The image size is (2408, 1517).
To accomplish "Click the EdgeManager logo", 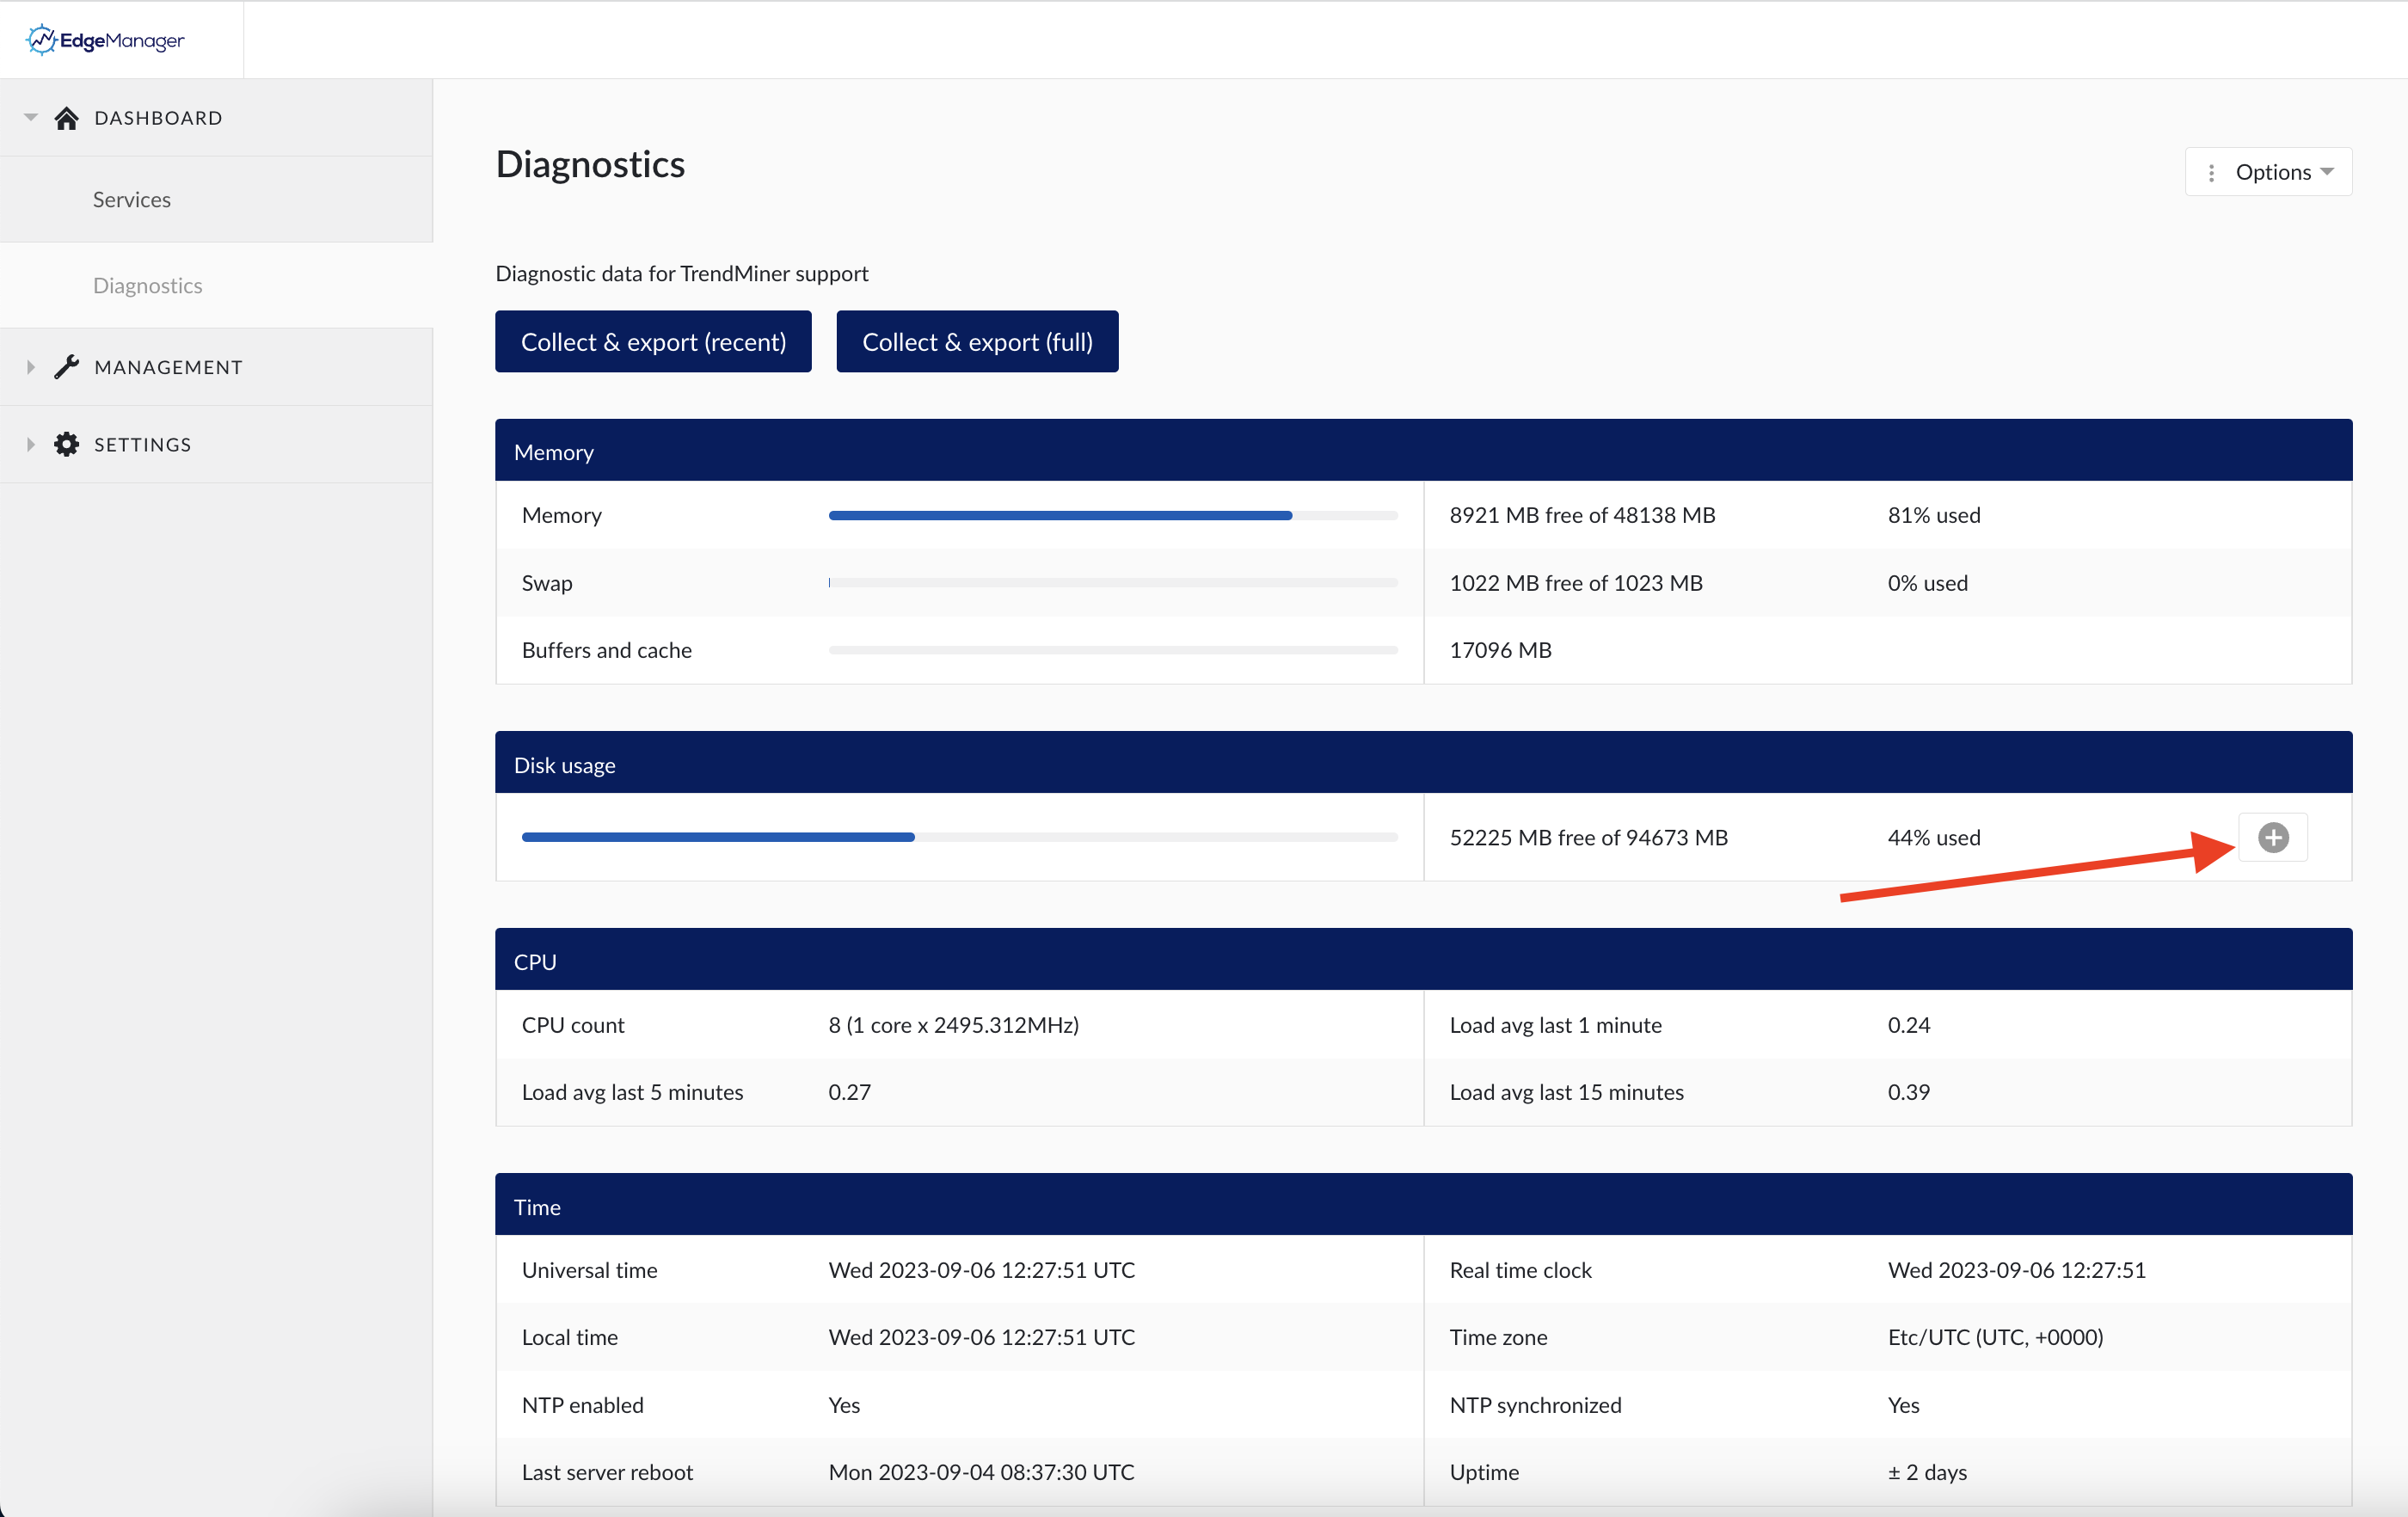I will 104,39.
